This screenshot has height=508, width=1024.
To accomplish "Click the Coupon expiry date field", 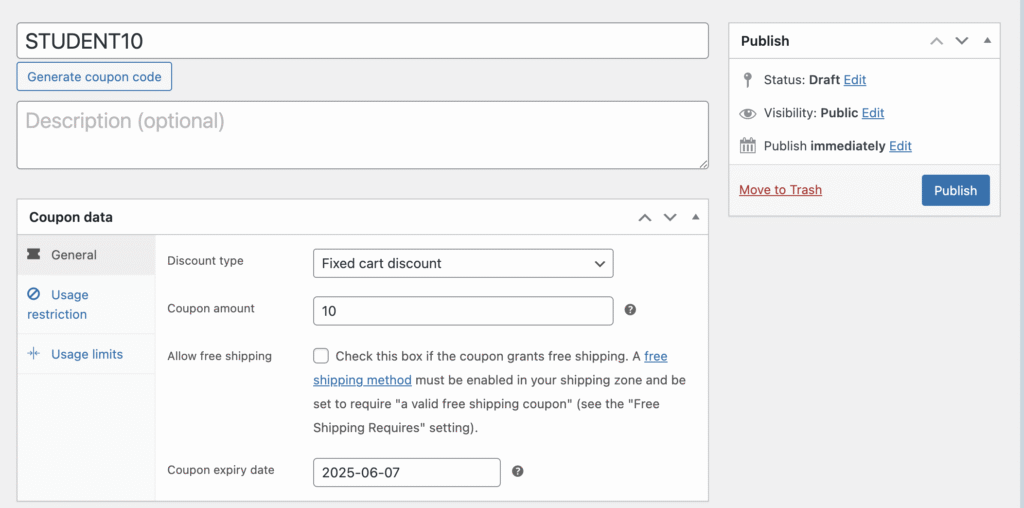I will pos(406,472).
